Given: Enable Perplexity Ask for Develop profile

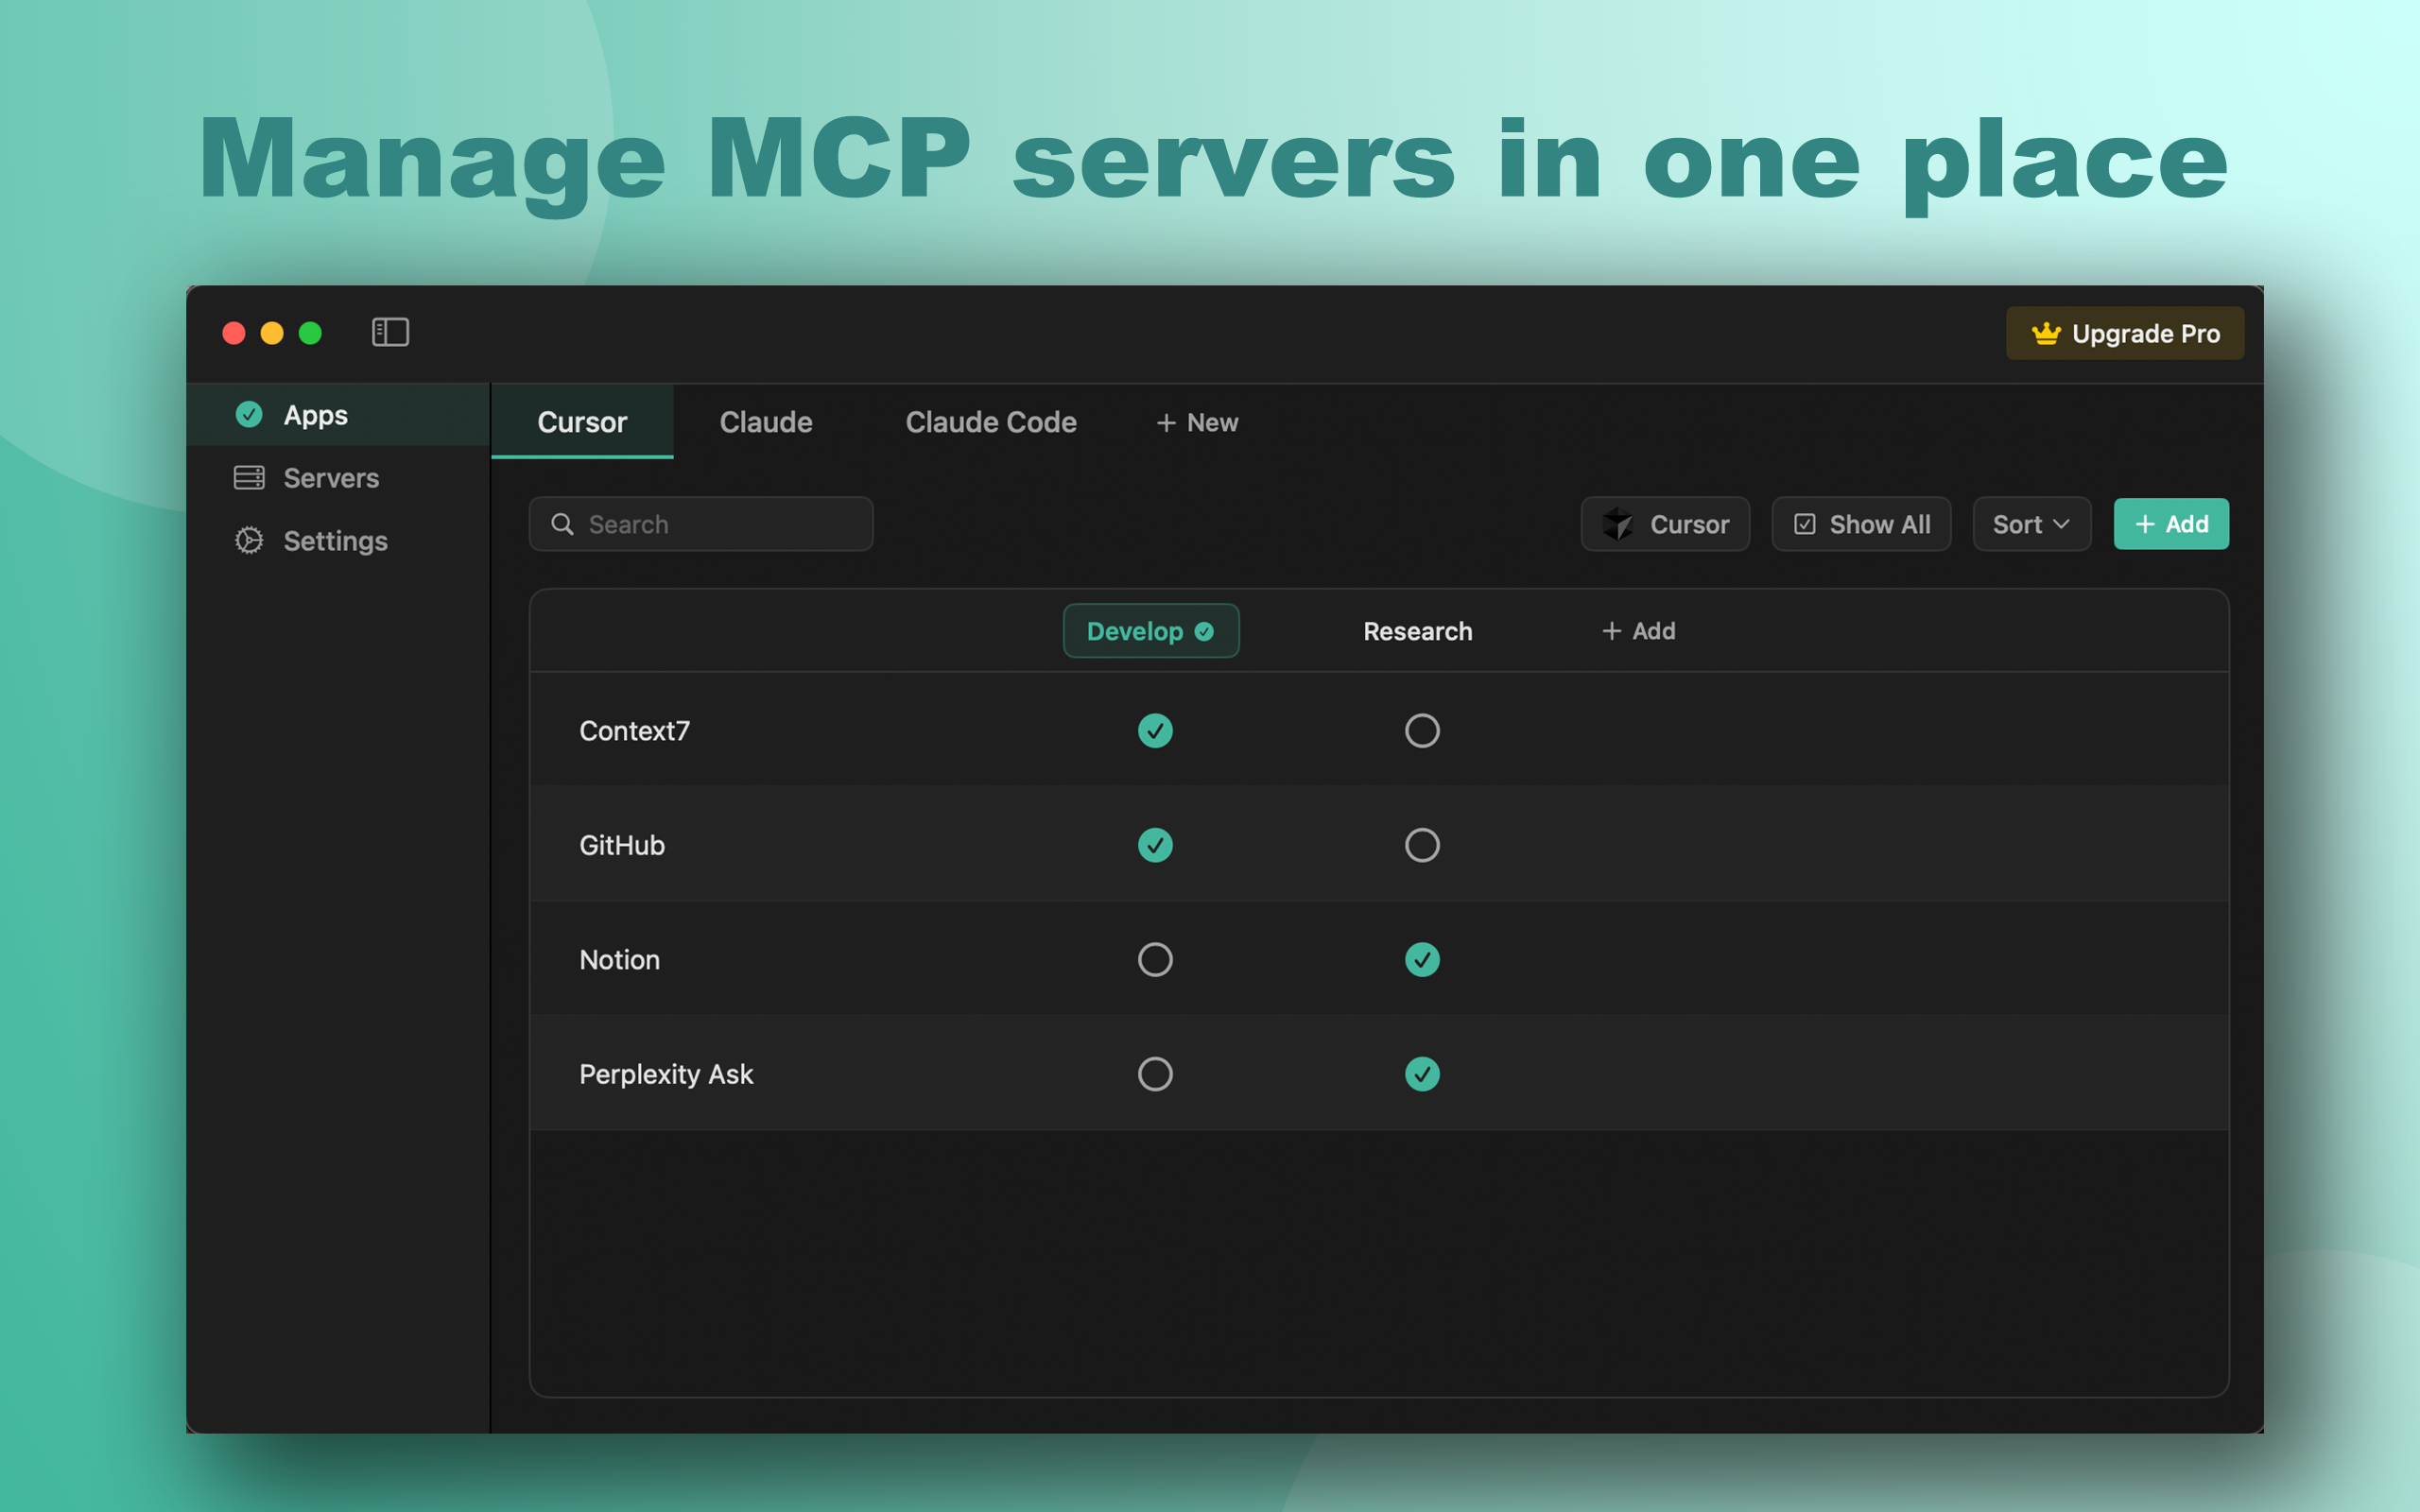Looking at the screenshot, I should point(1155,1074).
